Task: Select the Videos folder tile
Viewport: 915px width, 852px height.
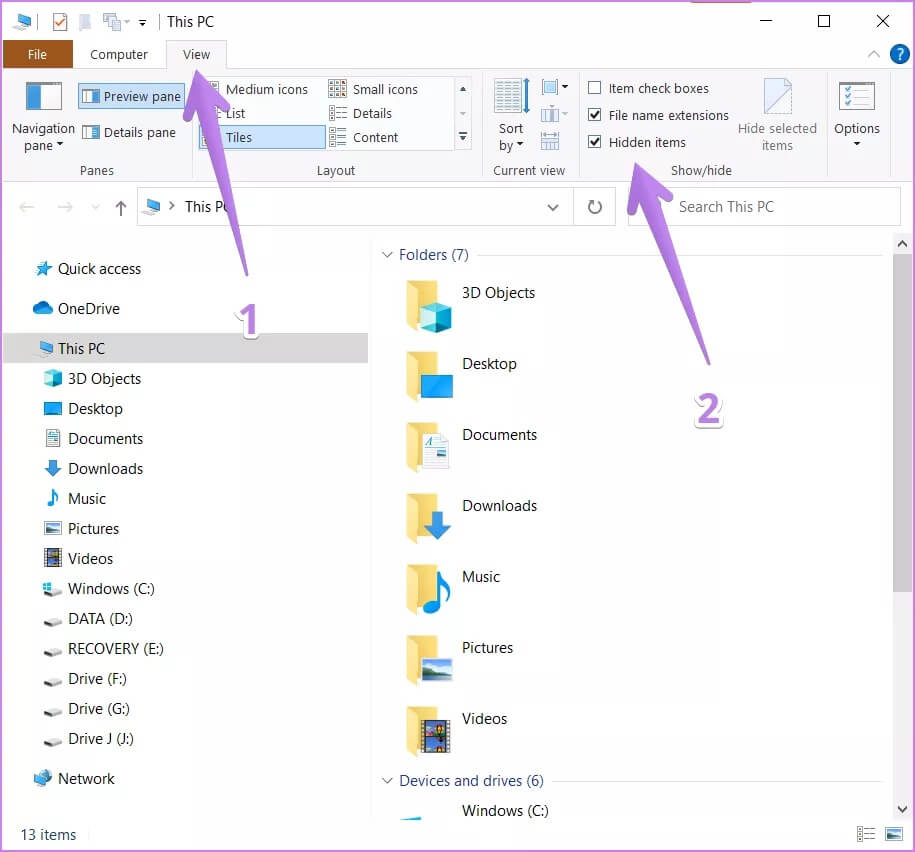Action: 457,732
